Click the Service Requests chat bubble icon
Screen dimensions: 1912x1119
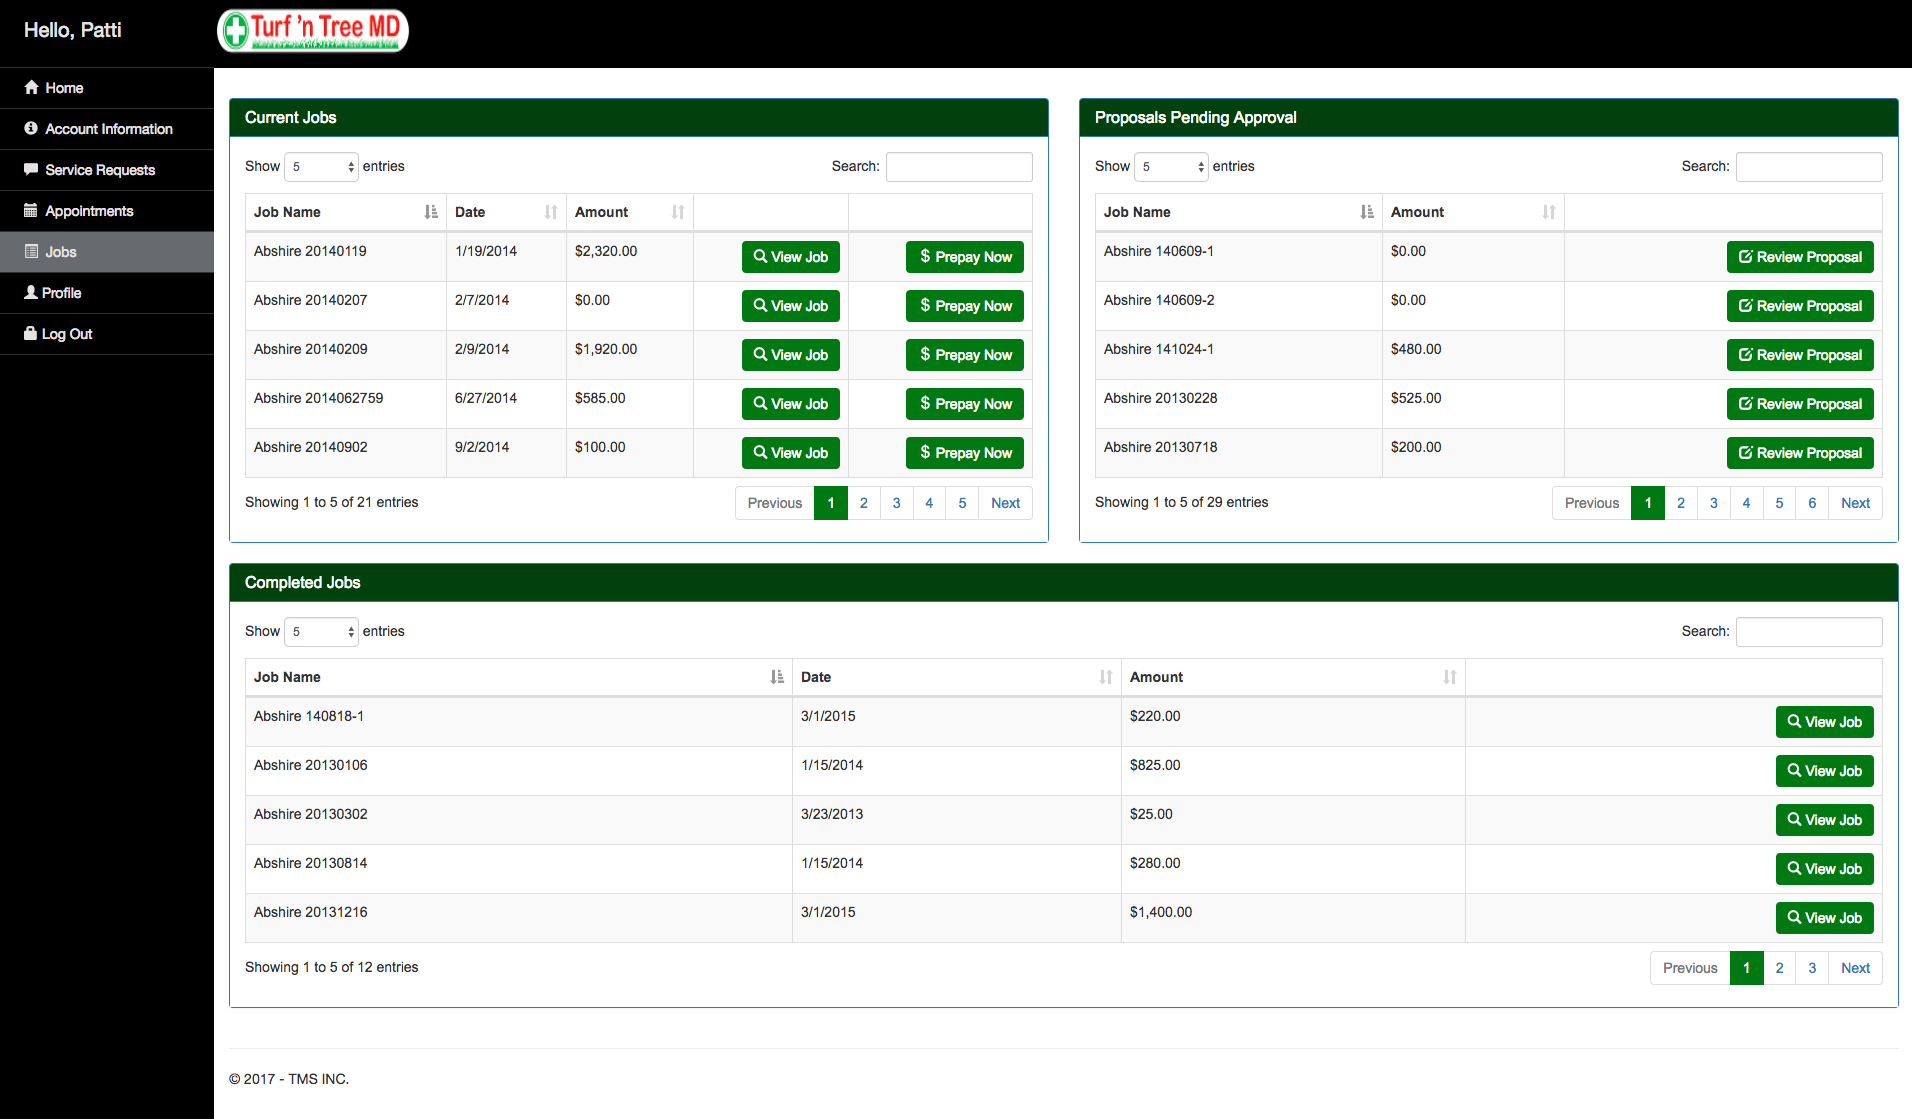point(31,169)
